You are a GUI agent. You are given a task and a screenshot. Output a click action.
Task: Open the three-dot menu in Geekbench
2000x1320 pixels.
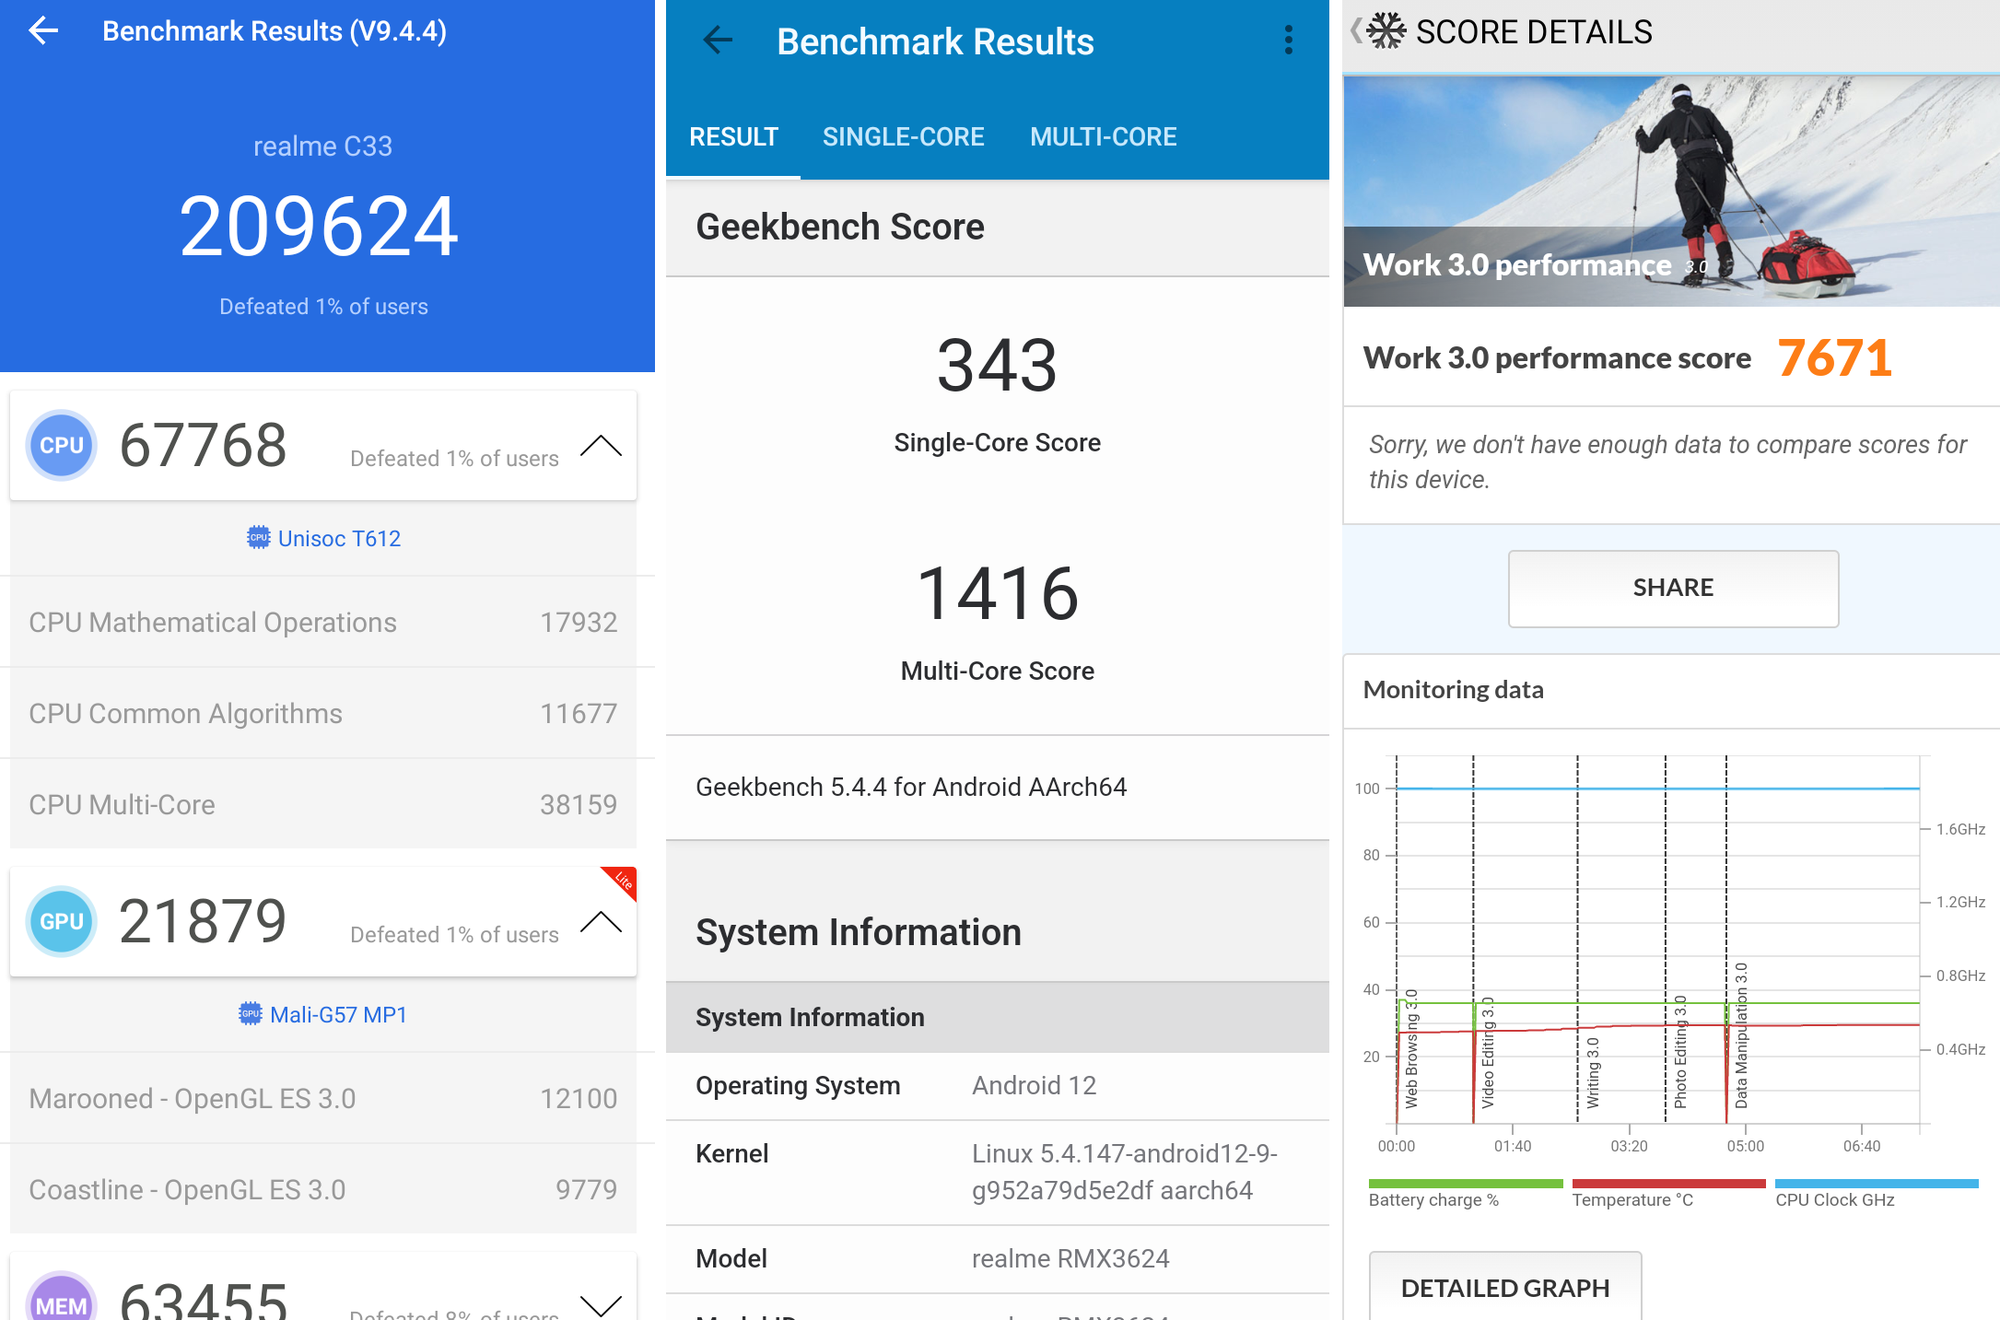click(x=1287, y=40)
